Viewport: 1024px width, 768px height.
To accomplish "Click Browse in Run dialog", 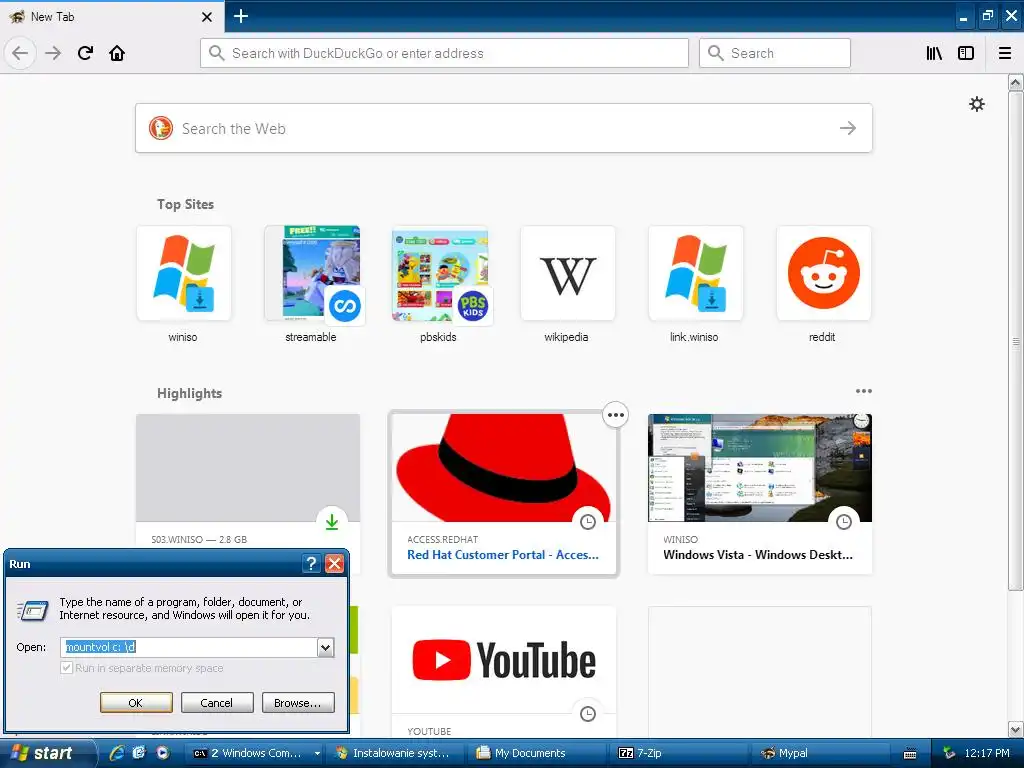I will [298, 703].
